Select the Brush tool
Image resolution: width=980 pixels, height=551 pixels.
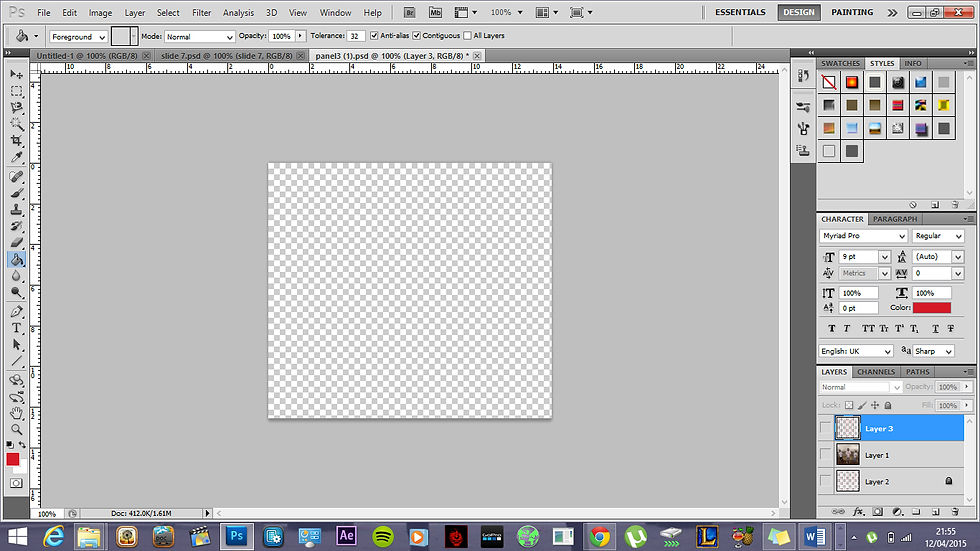16,193
